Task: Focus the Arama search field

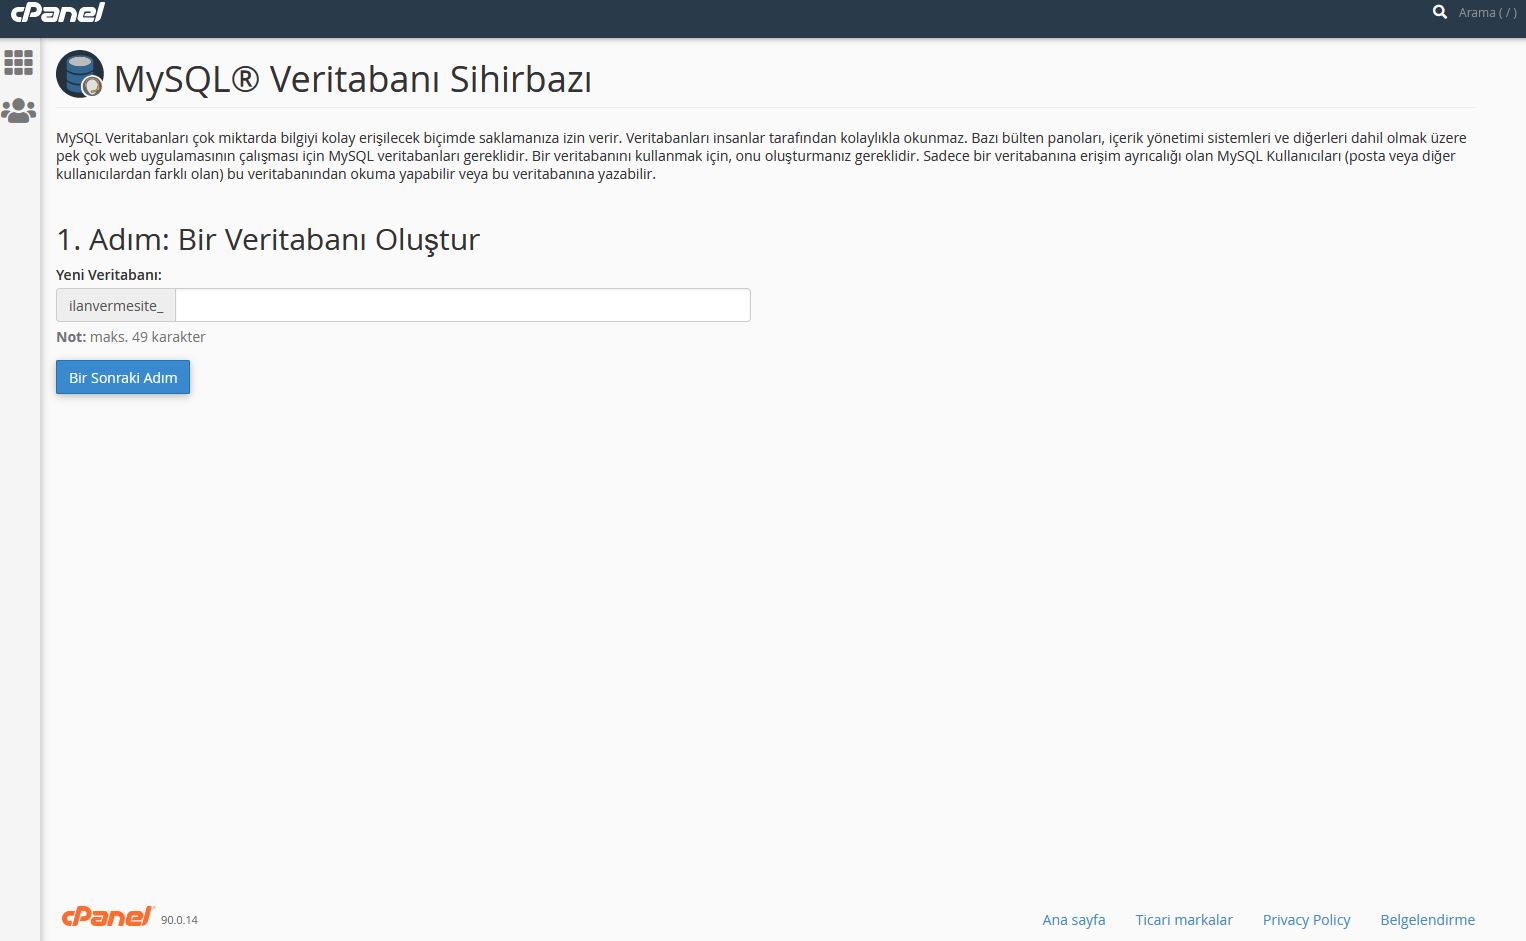Action: point(1487,13)
